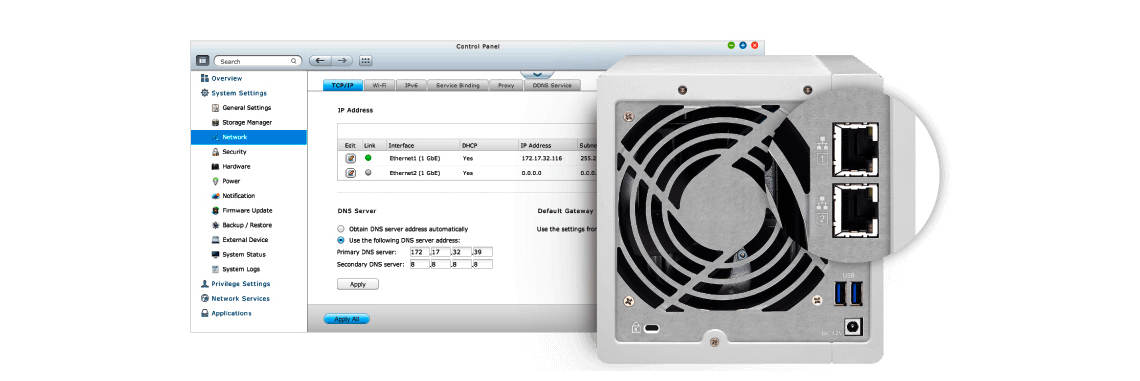Click the Network Services globe icon

point(205,298)
